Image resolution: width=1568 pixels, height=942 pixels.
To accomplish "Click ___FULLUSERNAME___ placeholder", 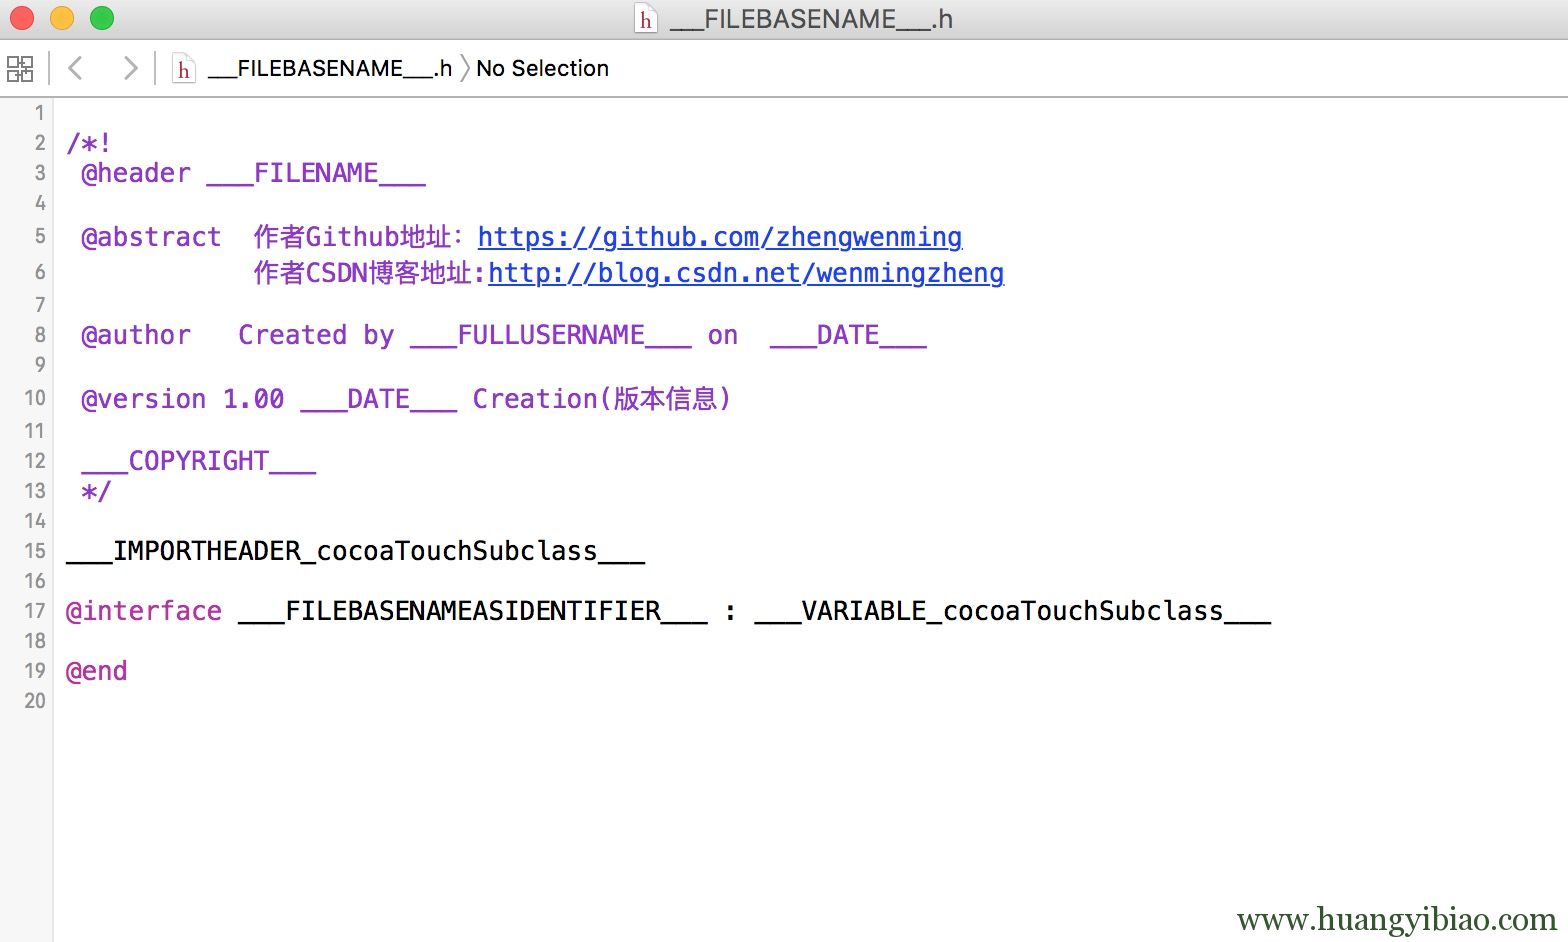I will [x=550, y=335].
